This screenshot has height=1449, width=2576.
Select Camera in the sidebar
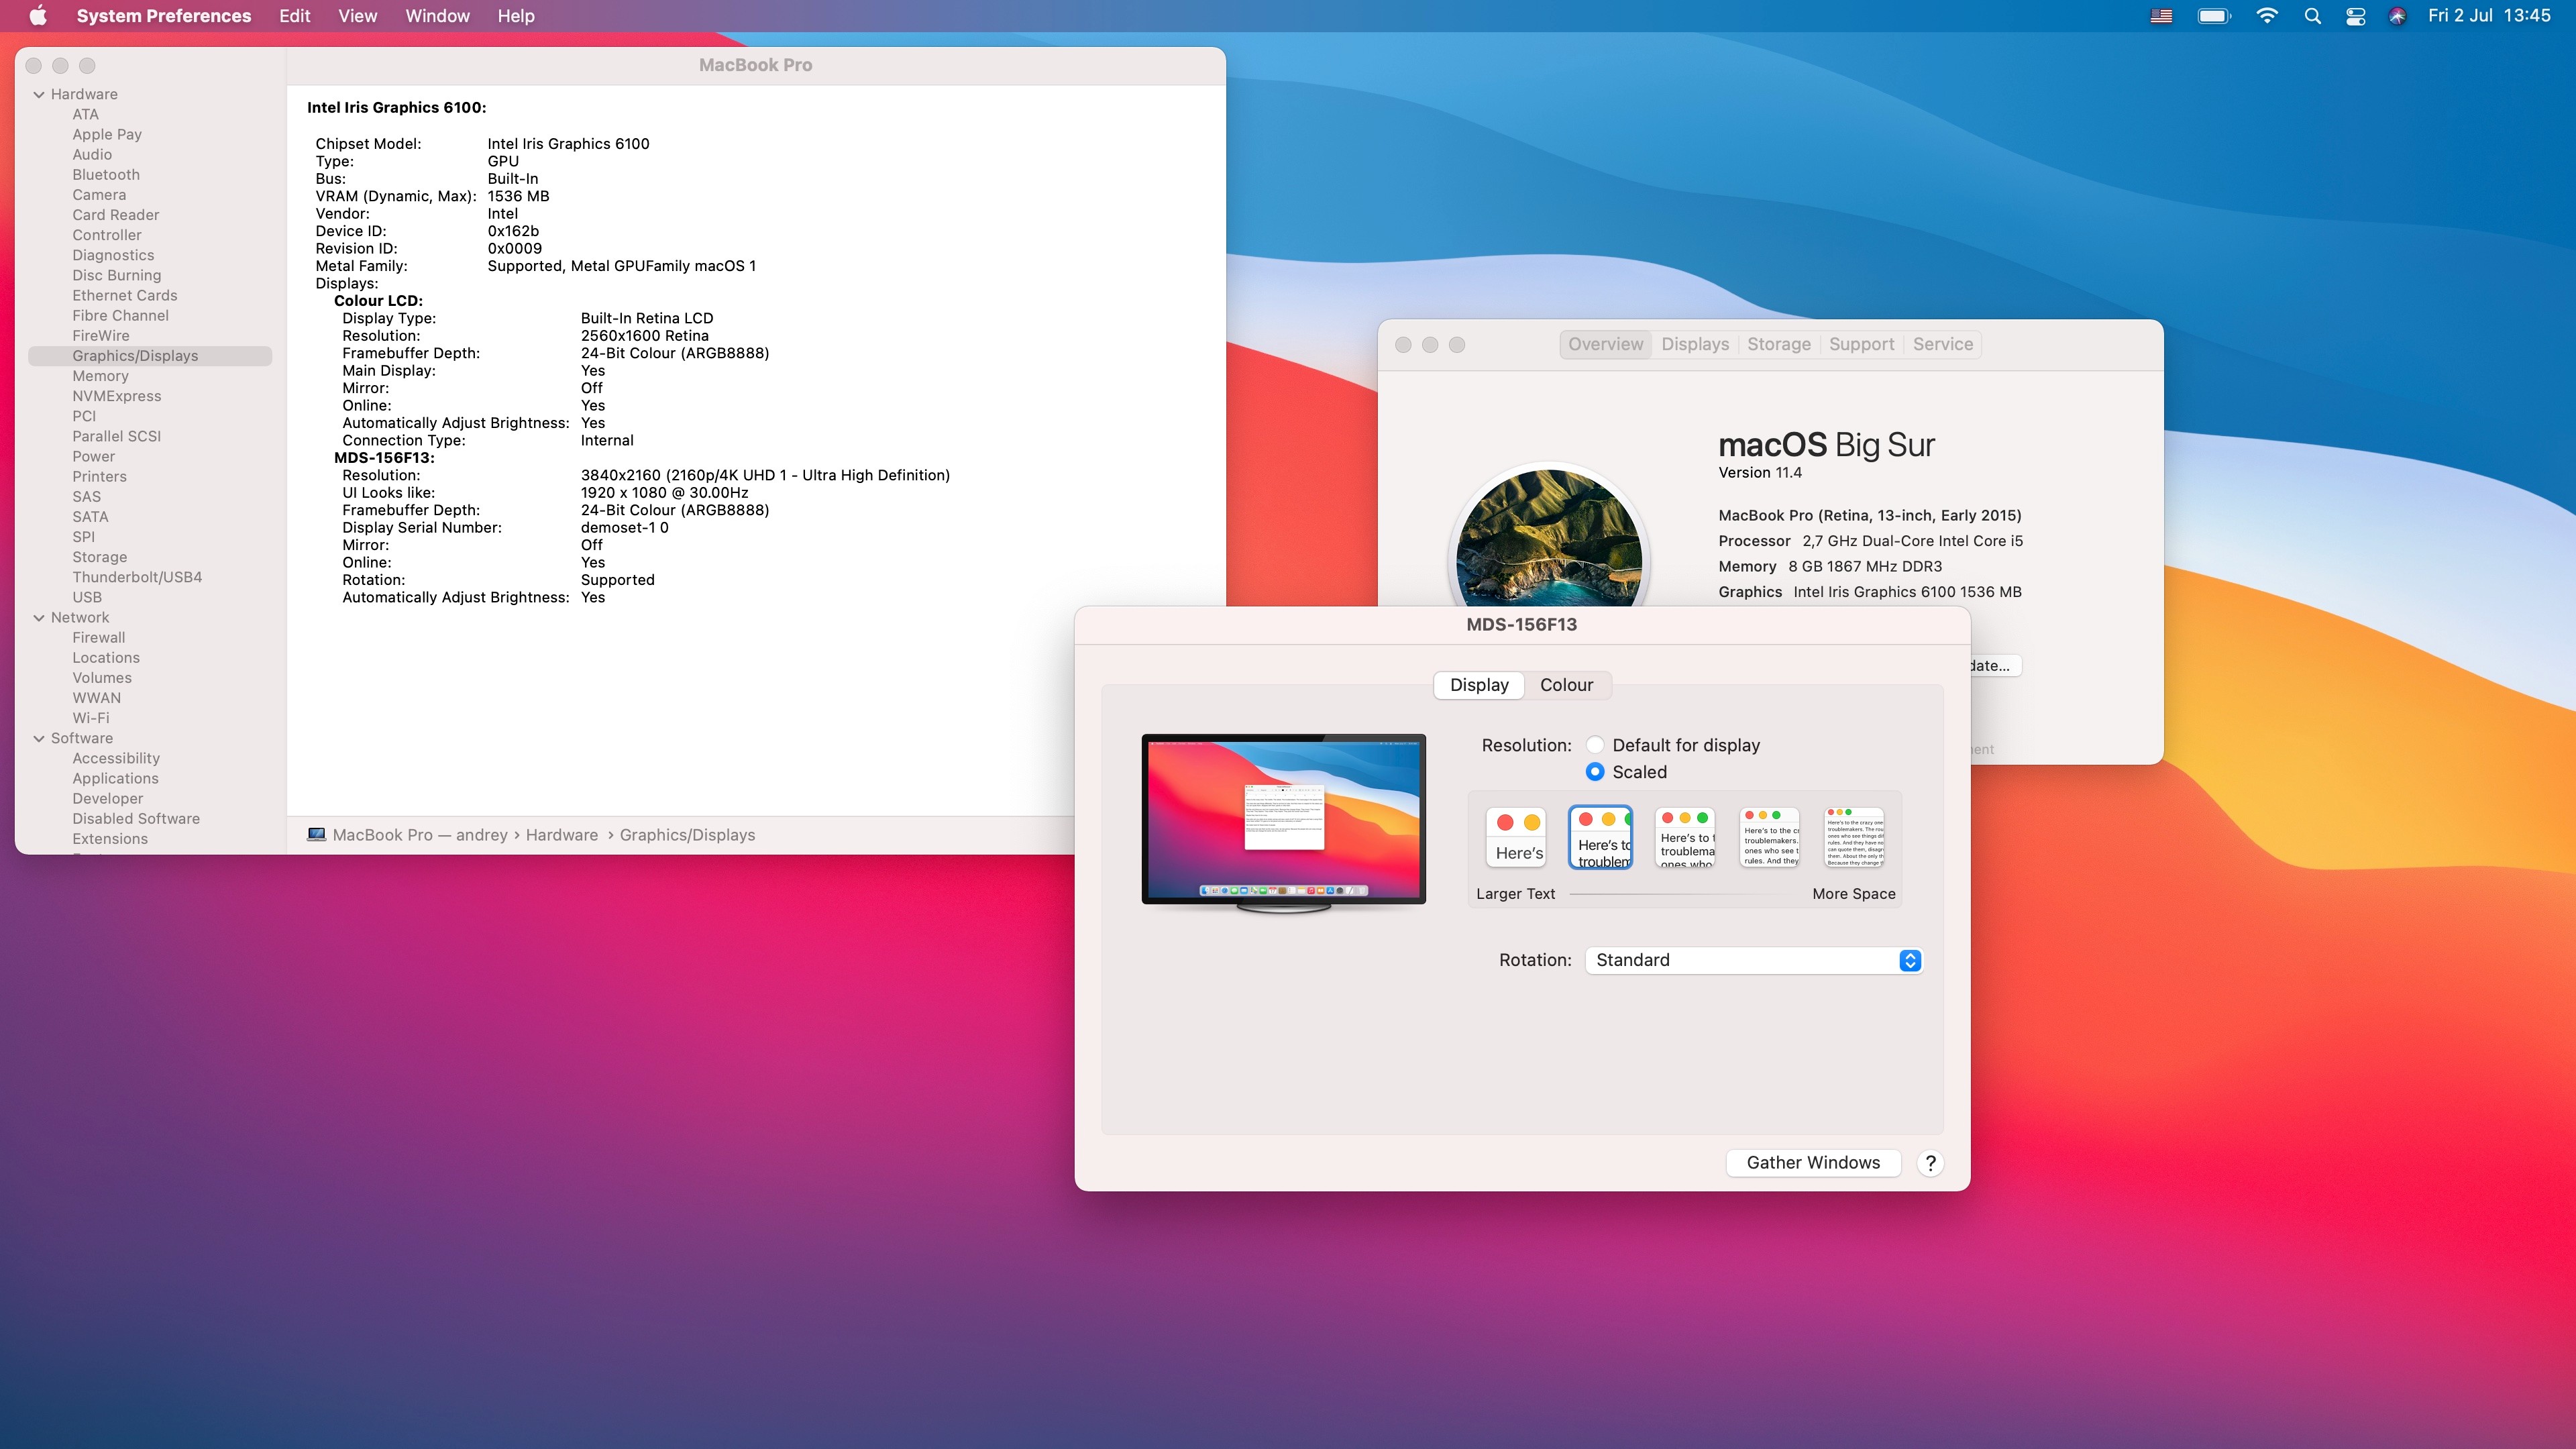pos(99,195)
